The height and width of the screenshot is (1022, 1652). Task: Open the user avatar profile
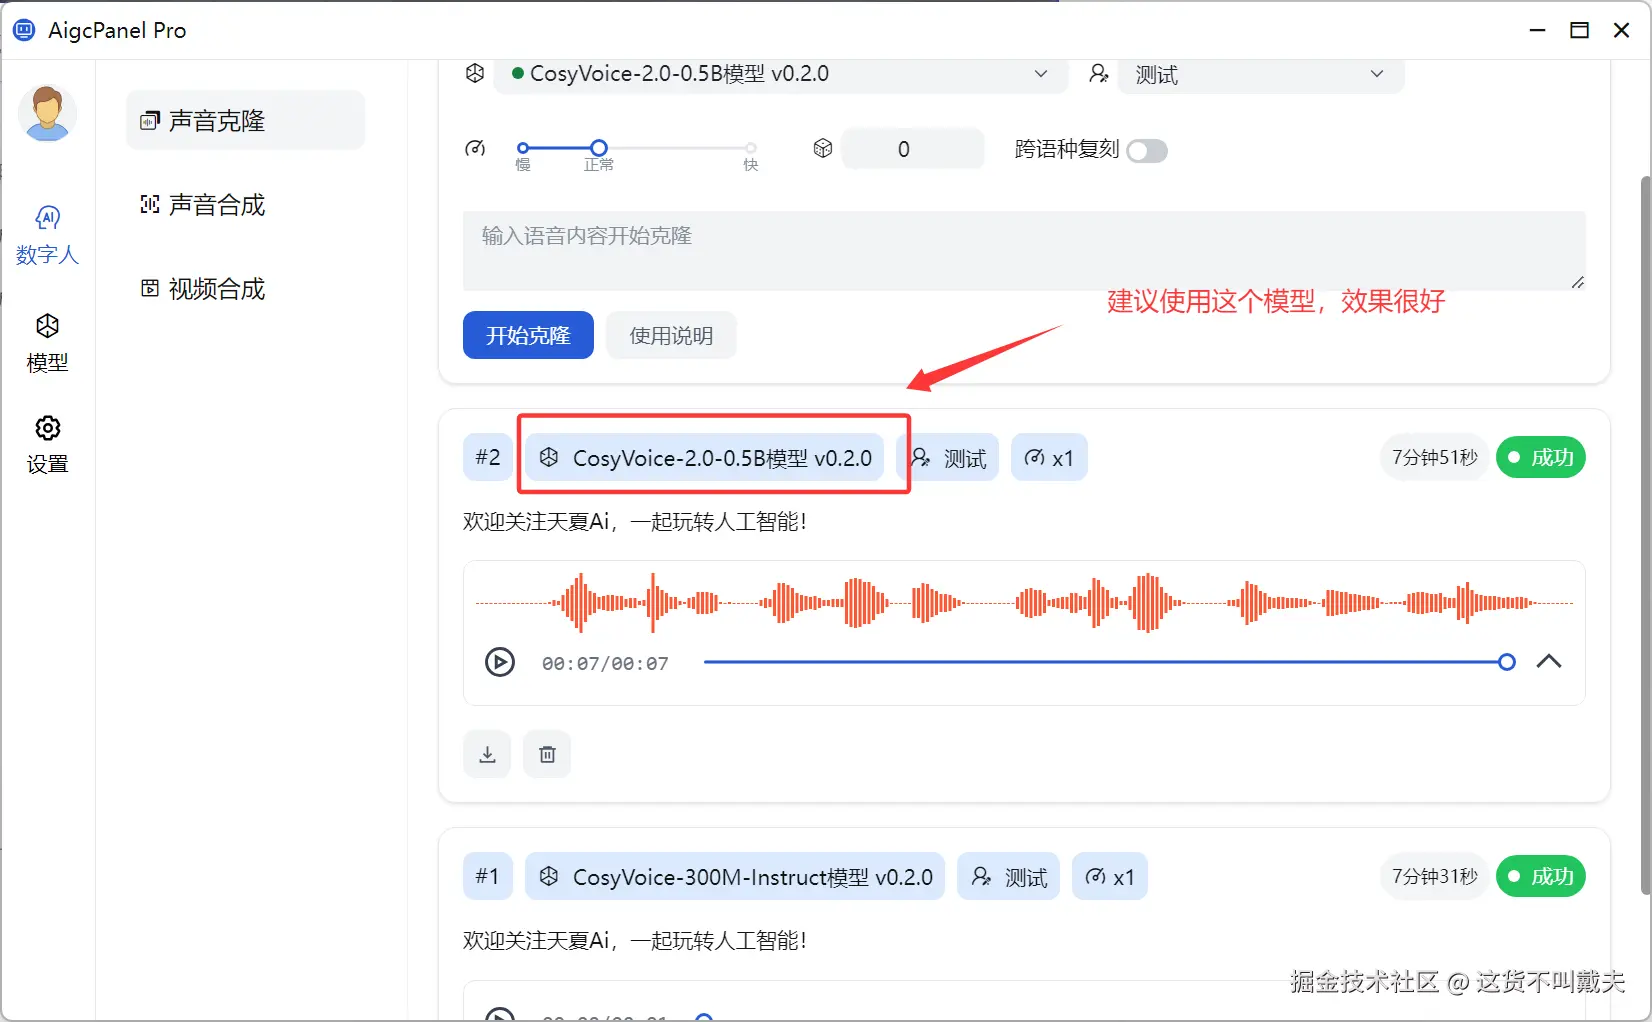point(48,114)
